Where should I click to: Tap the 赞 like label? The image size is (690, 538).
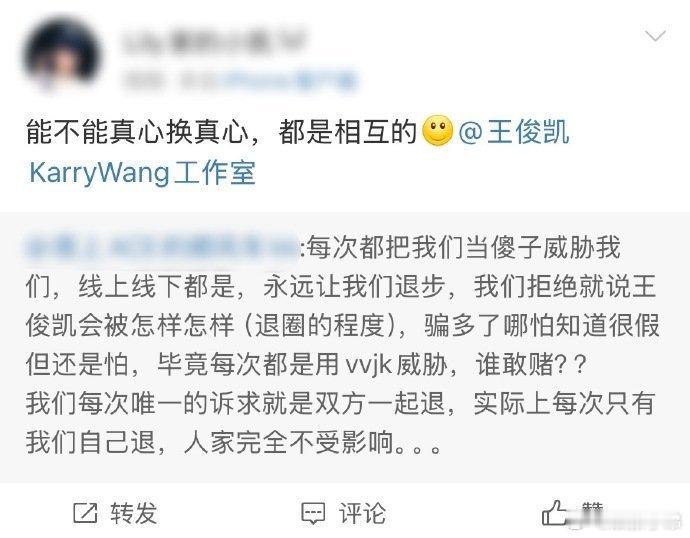tap(592, 510)
